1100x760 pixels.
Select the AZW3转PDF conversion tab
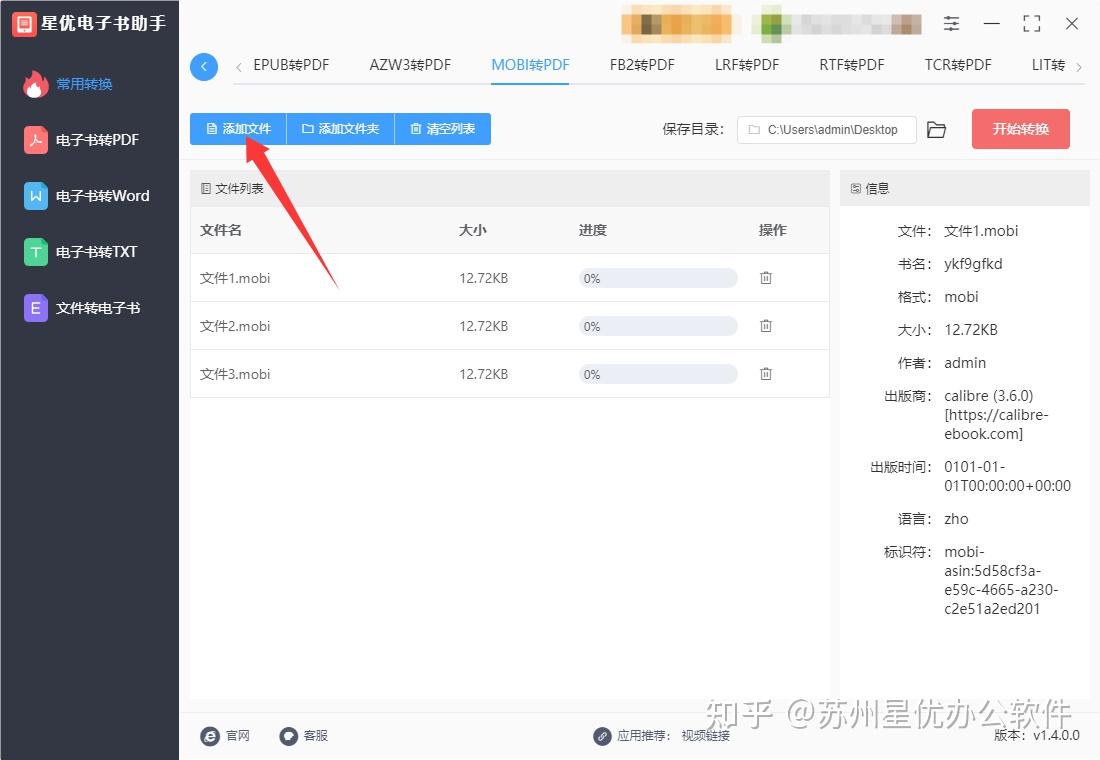point(409,64)
